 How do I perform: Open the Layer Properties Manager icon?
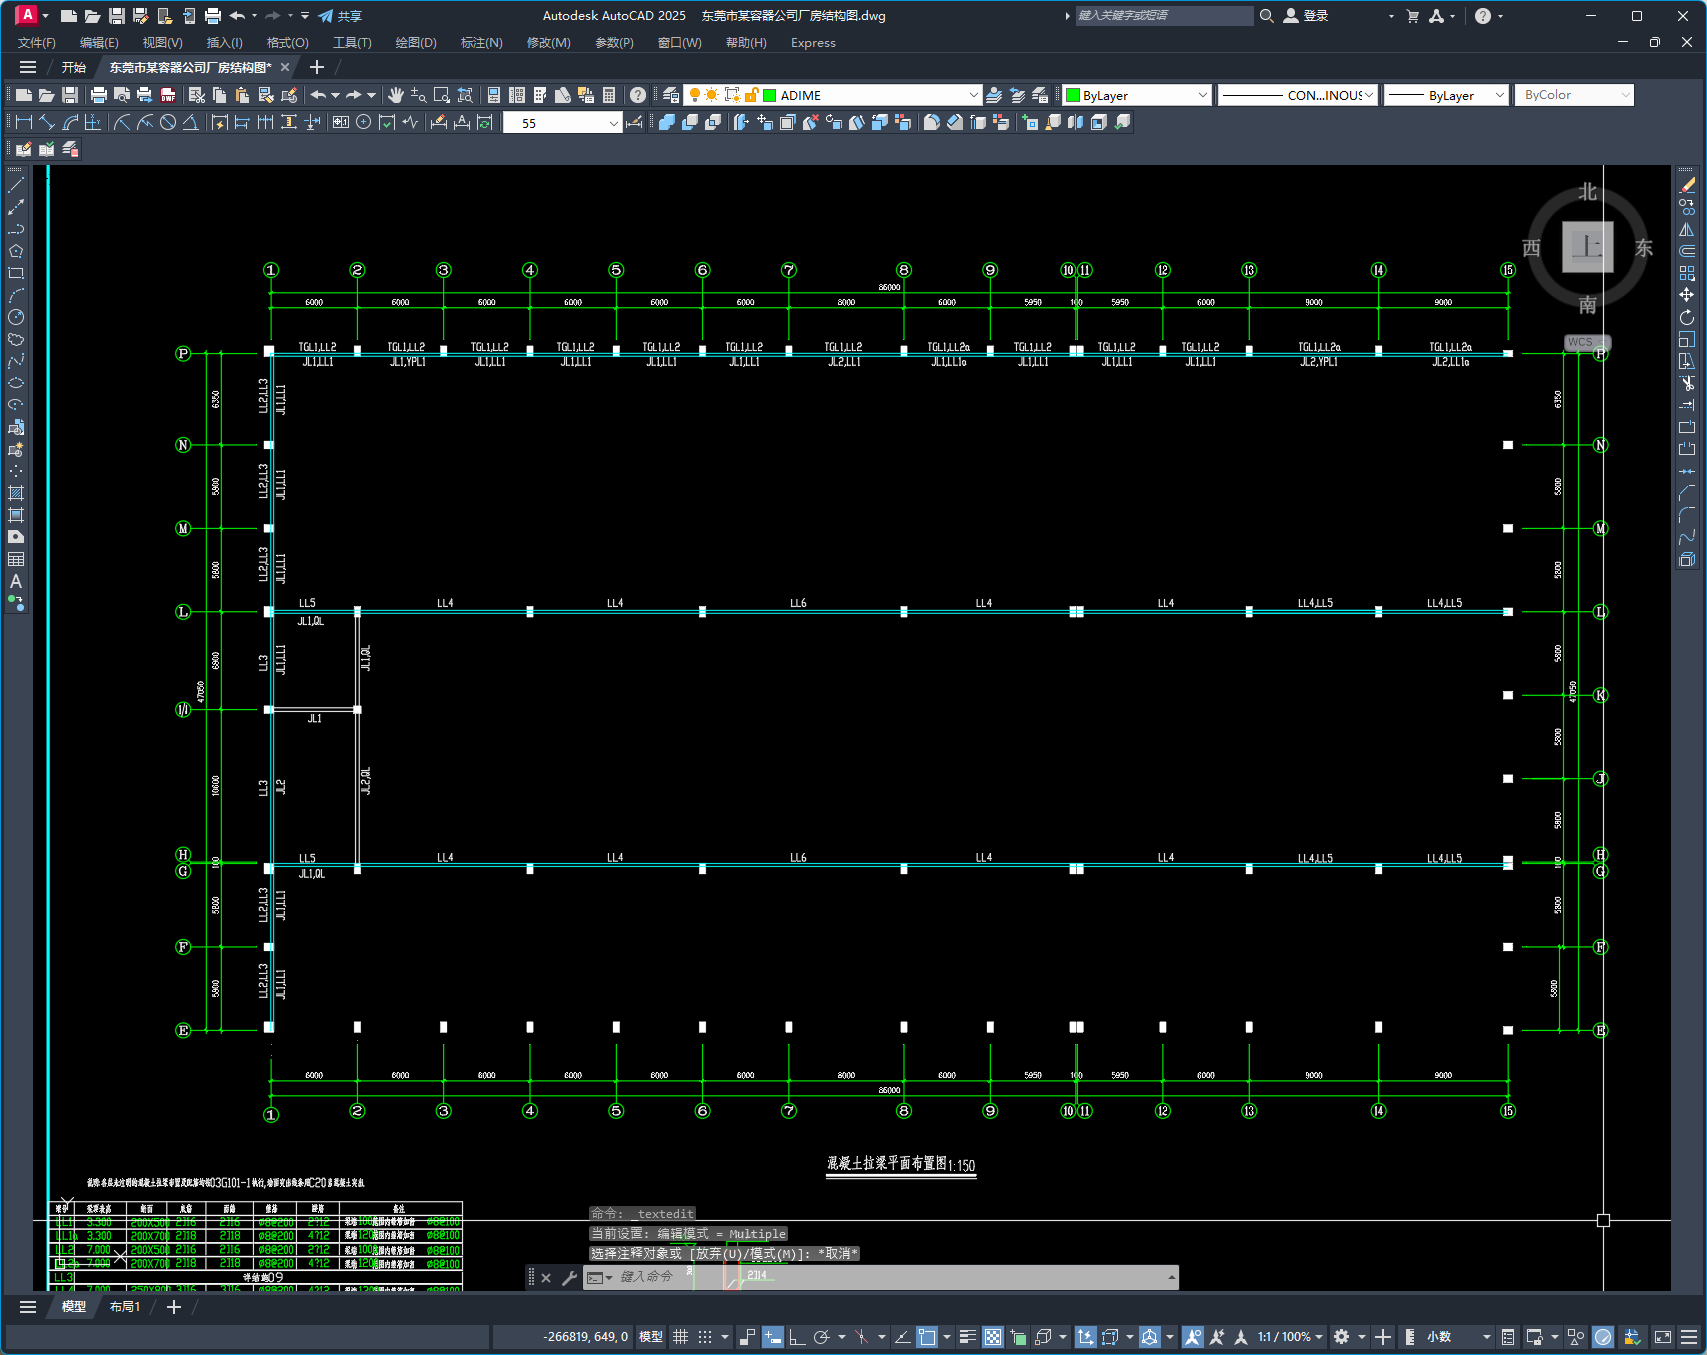tap(671, 95)
